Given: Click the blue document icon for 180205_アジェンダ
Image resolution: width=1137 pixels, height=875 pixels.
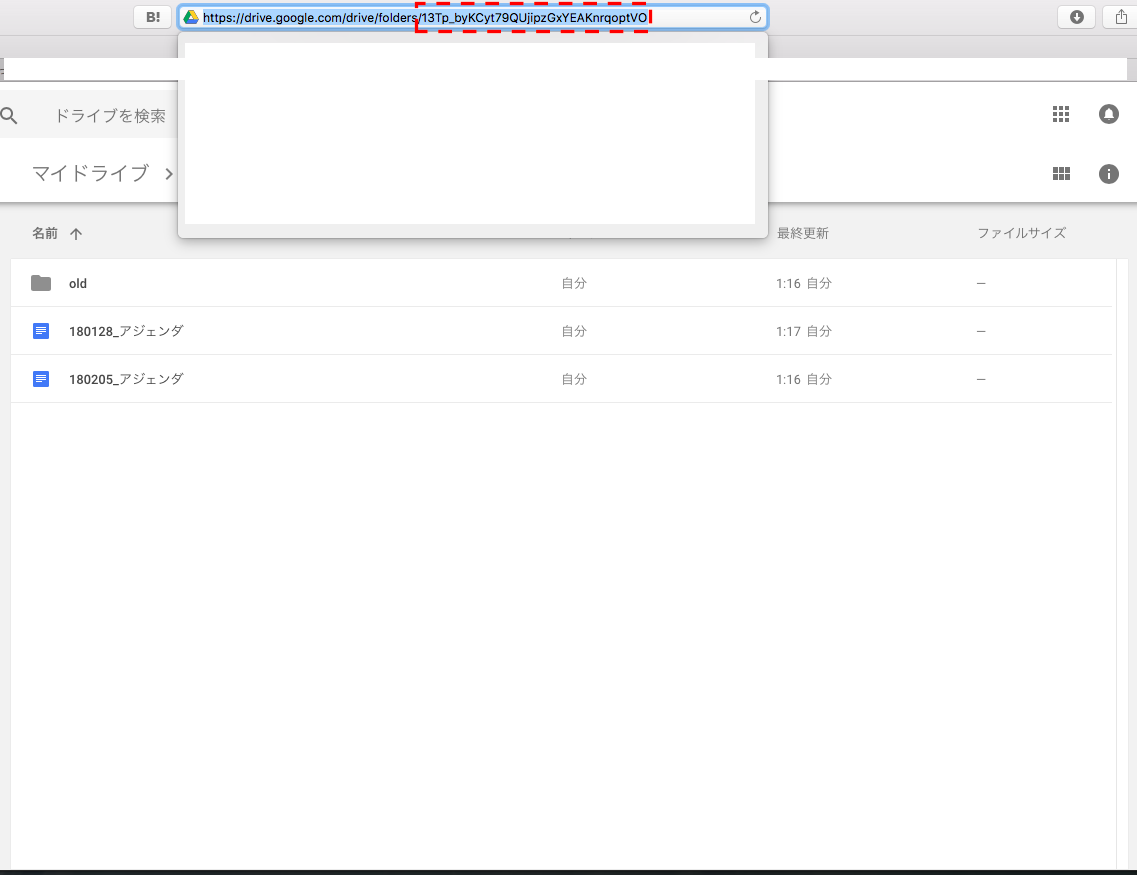Looking at the screenshot, I should pos(41,379).
